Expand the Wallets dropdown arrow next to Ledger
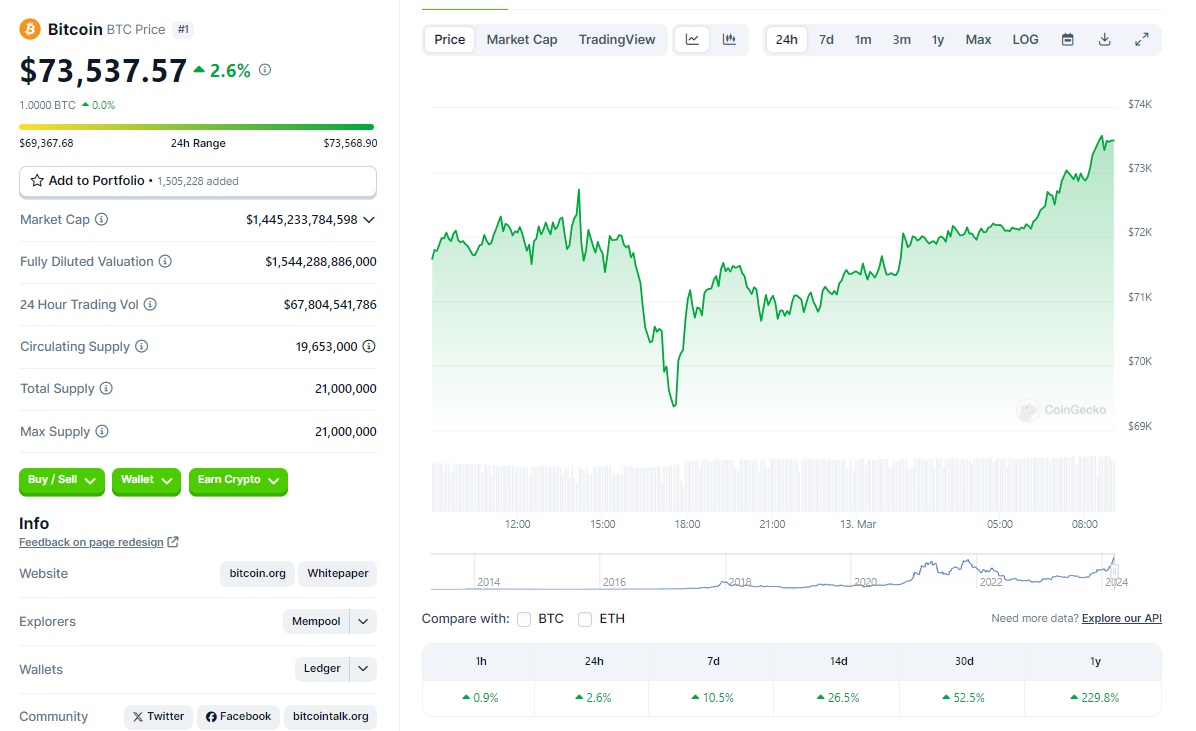This screenshot has height=731, width=1196. [363, 669]
